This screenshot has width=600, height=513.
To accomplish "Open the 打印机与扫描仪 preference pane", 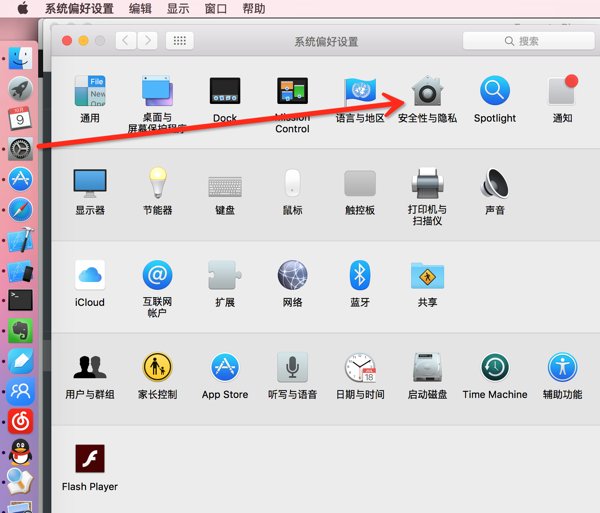I will click(427, 183).
